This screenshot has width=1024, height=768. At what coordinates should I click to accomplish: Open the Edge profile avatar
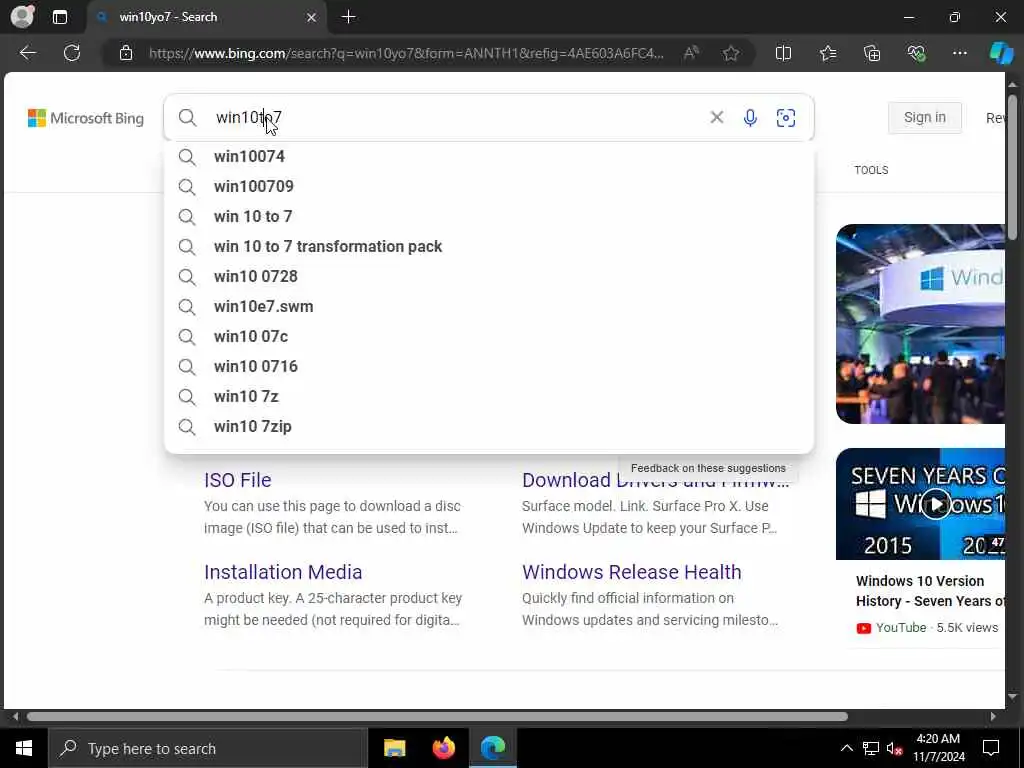22,16
